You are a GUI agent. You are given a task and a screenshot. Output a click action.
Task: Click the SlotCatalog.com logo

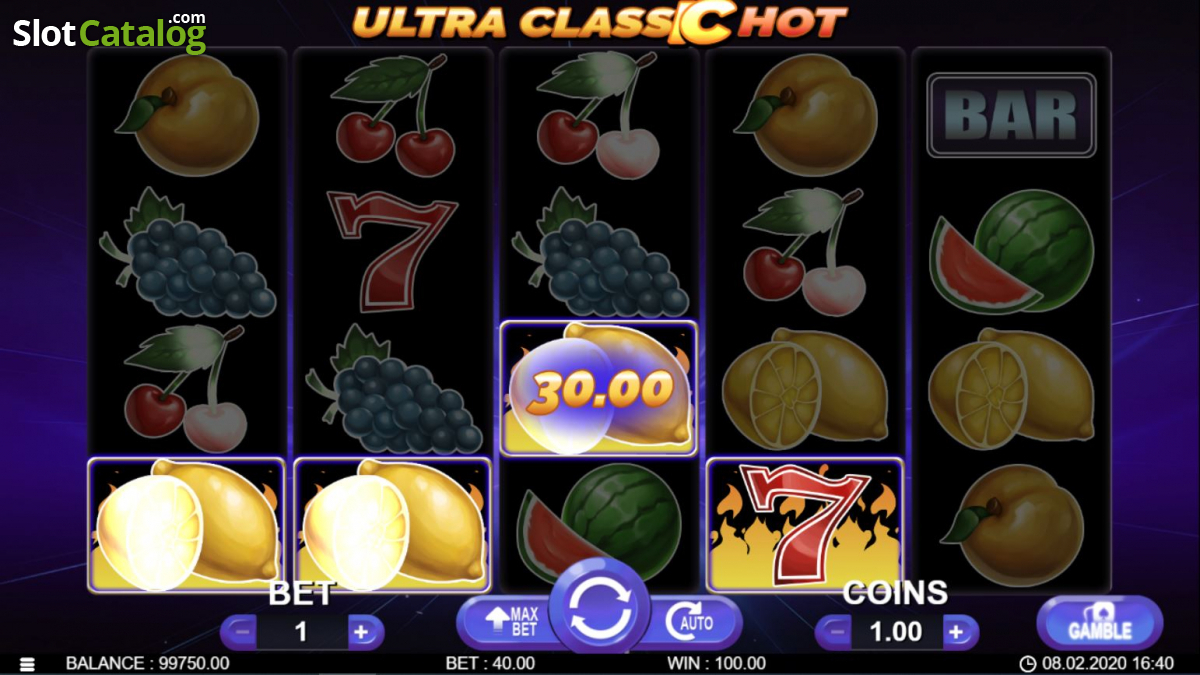click(x=110, y=32)
